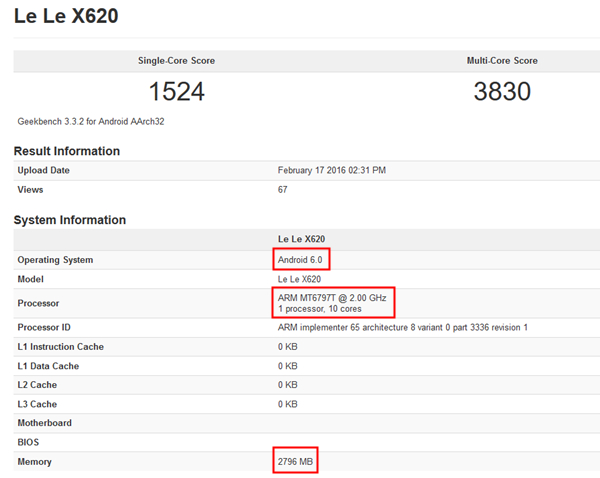
Task: Select the "Single-Core Score" header
Action: (176, 60)
